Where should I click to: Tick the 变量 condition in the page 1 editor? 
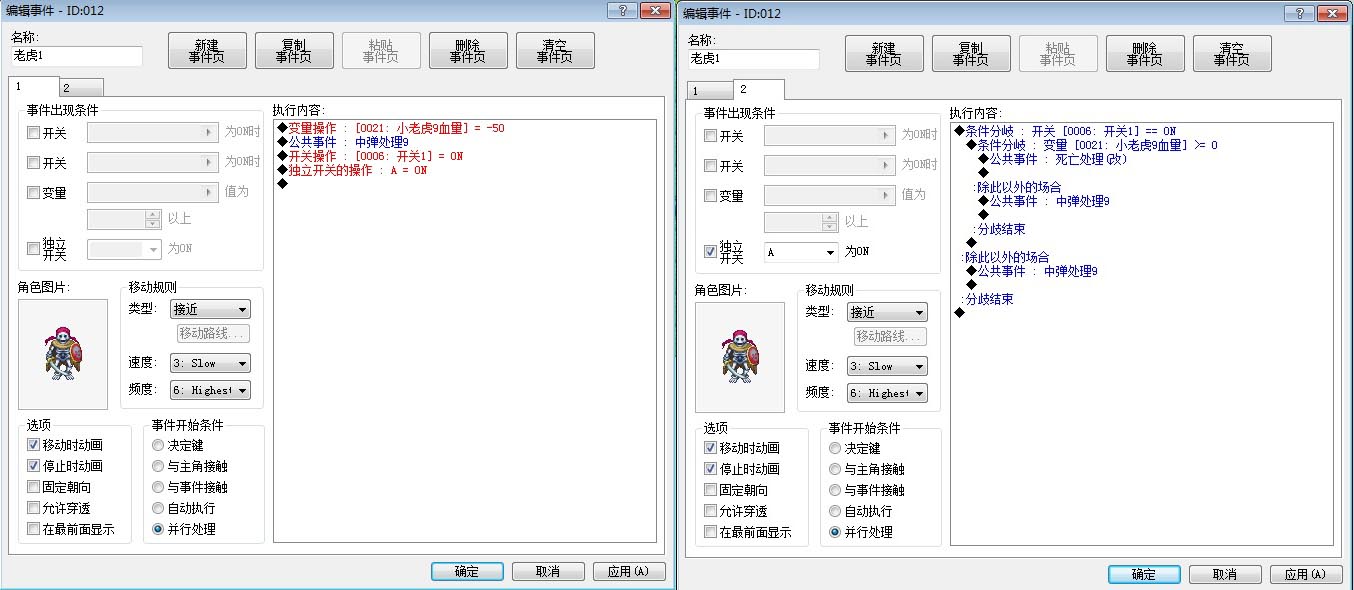(x=34, y=193)
